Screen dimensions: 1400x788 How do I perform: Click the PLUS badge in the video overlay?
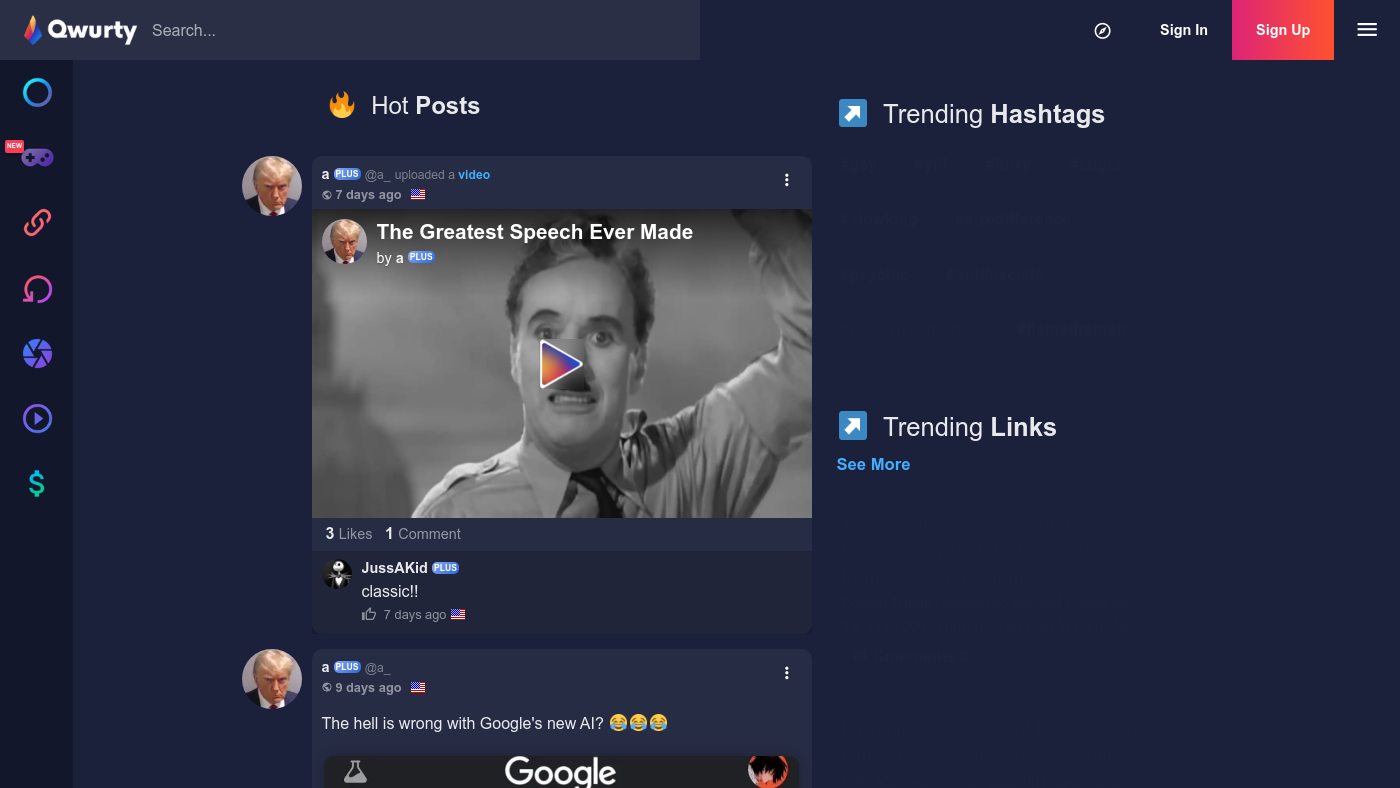421,257
